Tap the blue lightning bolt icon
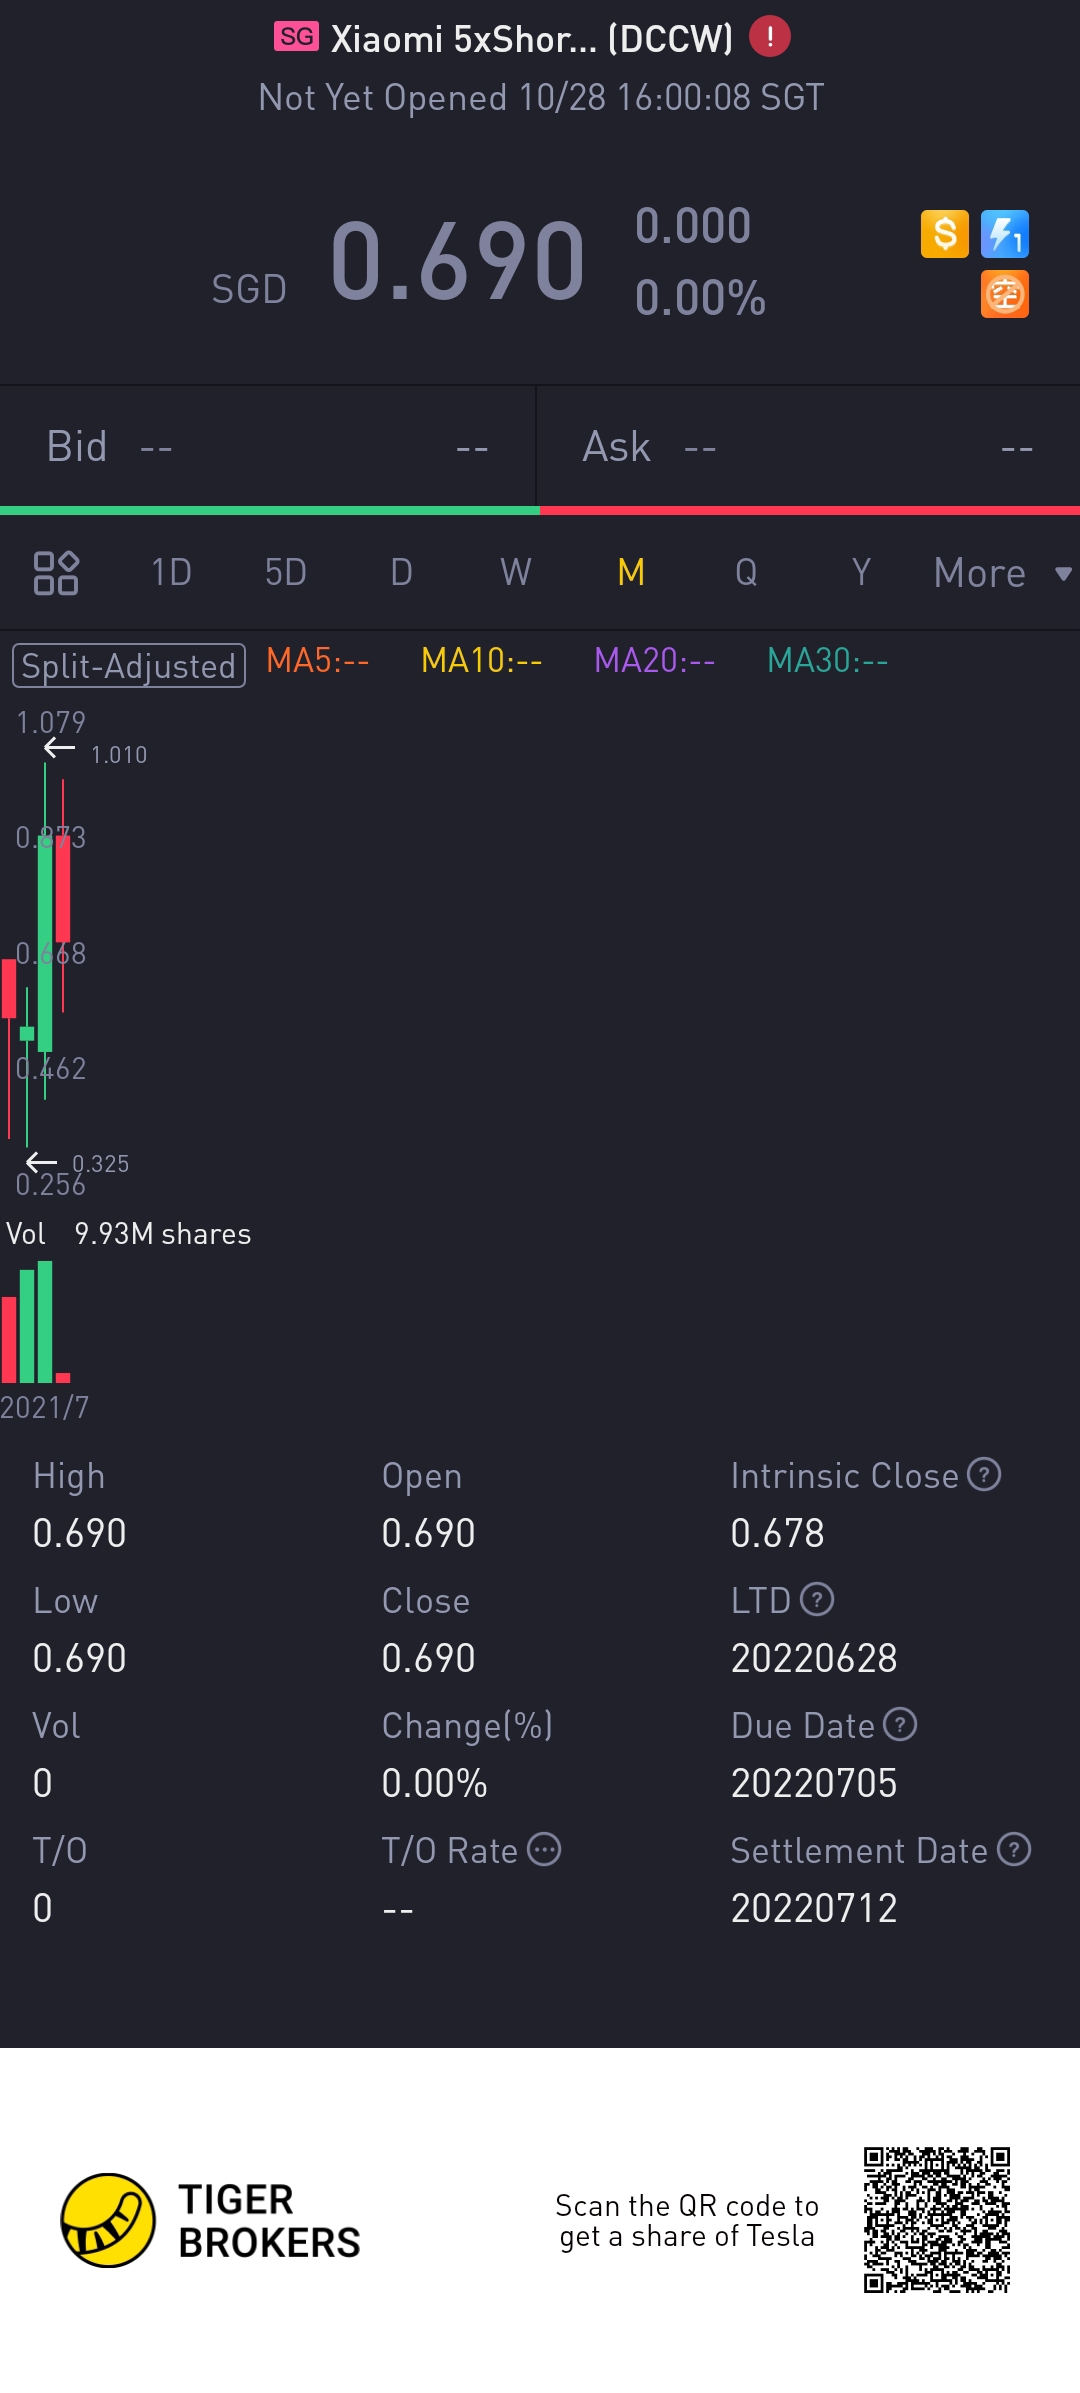The width and height of the screenshot is (1080, 2393). click(1004, 234)
